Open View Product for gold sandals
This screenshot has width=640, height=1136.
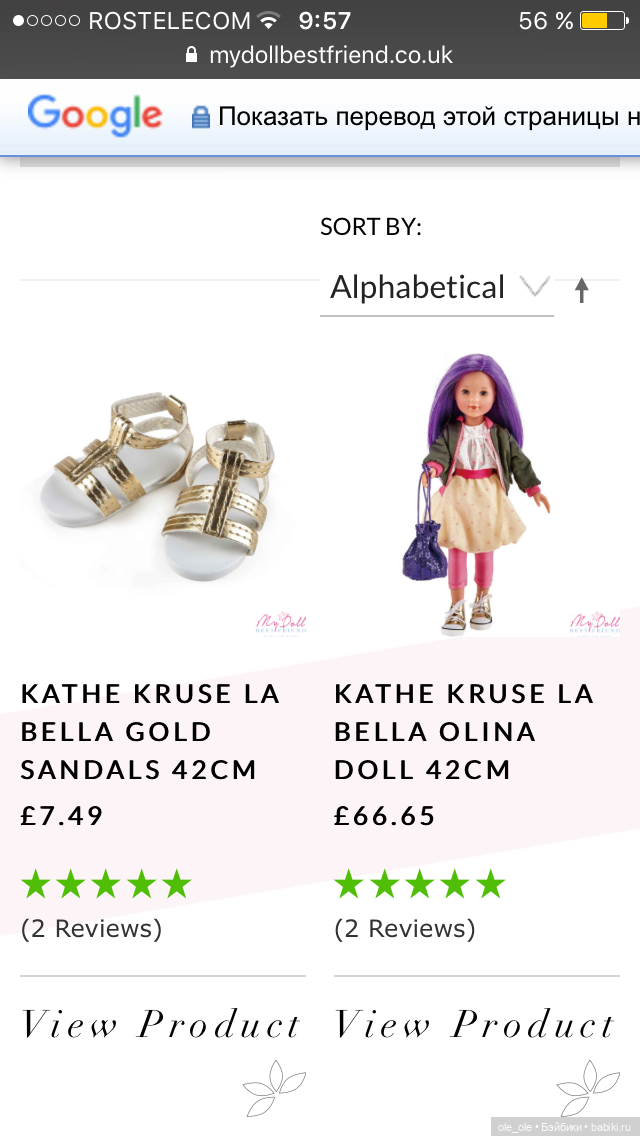[x=162, y=1025]
